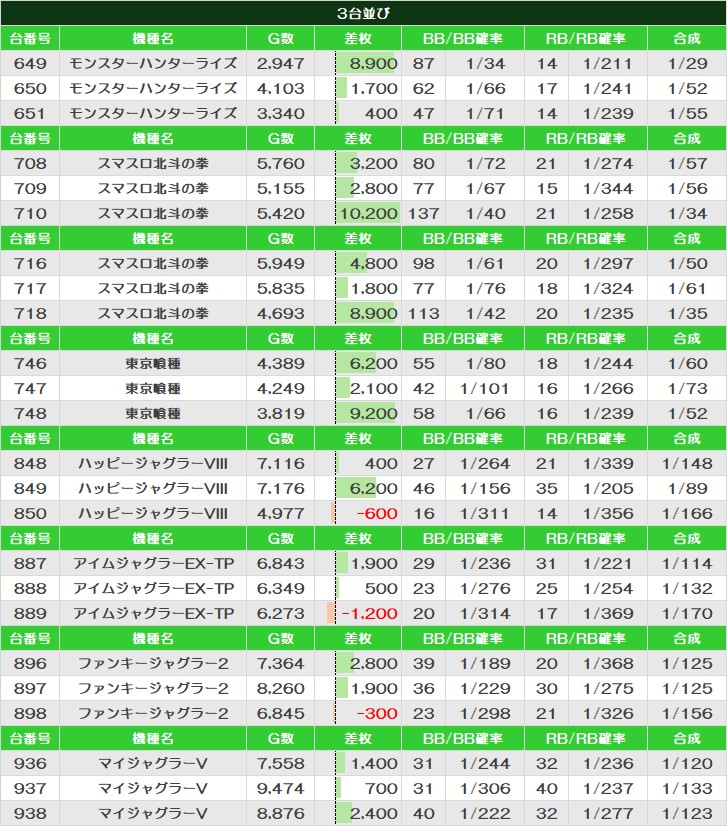Click machine number 708
The height and width of the screenshot is (826, 727).
pyautogui.click(x=30, y=164)
